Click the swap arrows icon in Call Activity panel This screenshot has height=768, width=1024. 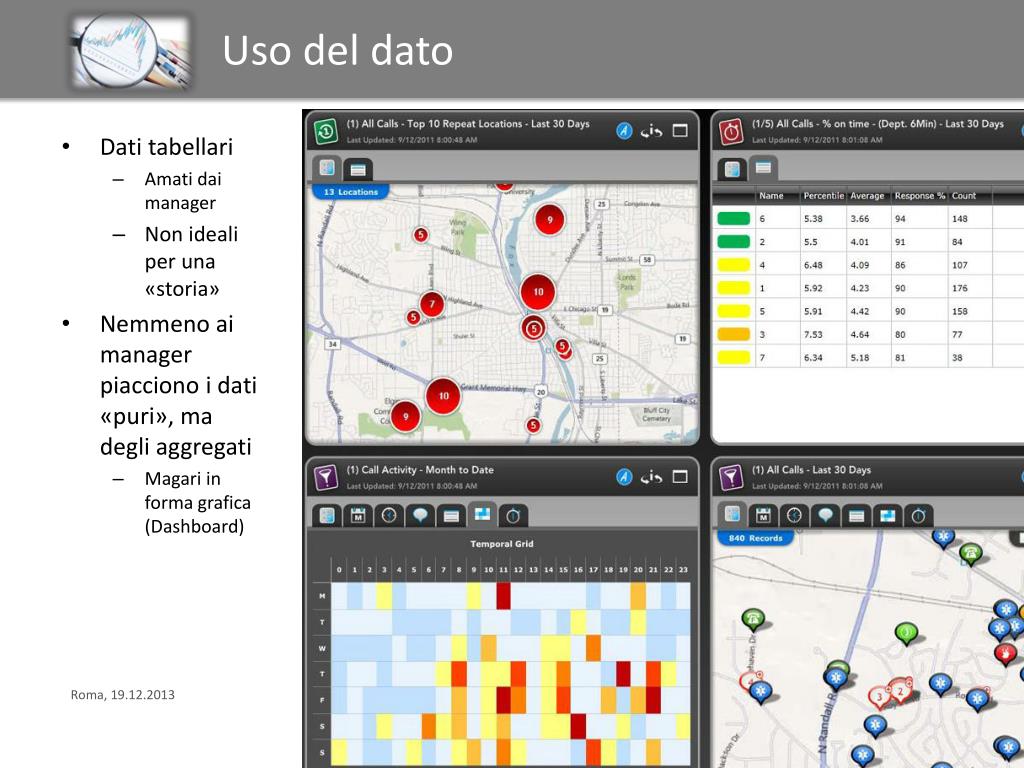651,478
